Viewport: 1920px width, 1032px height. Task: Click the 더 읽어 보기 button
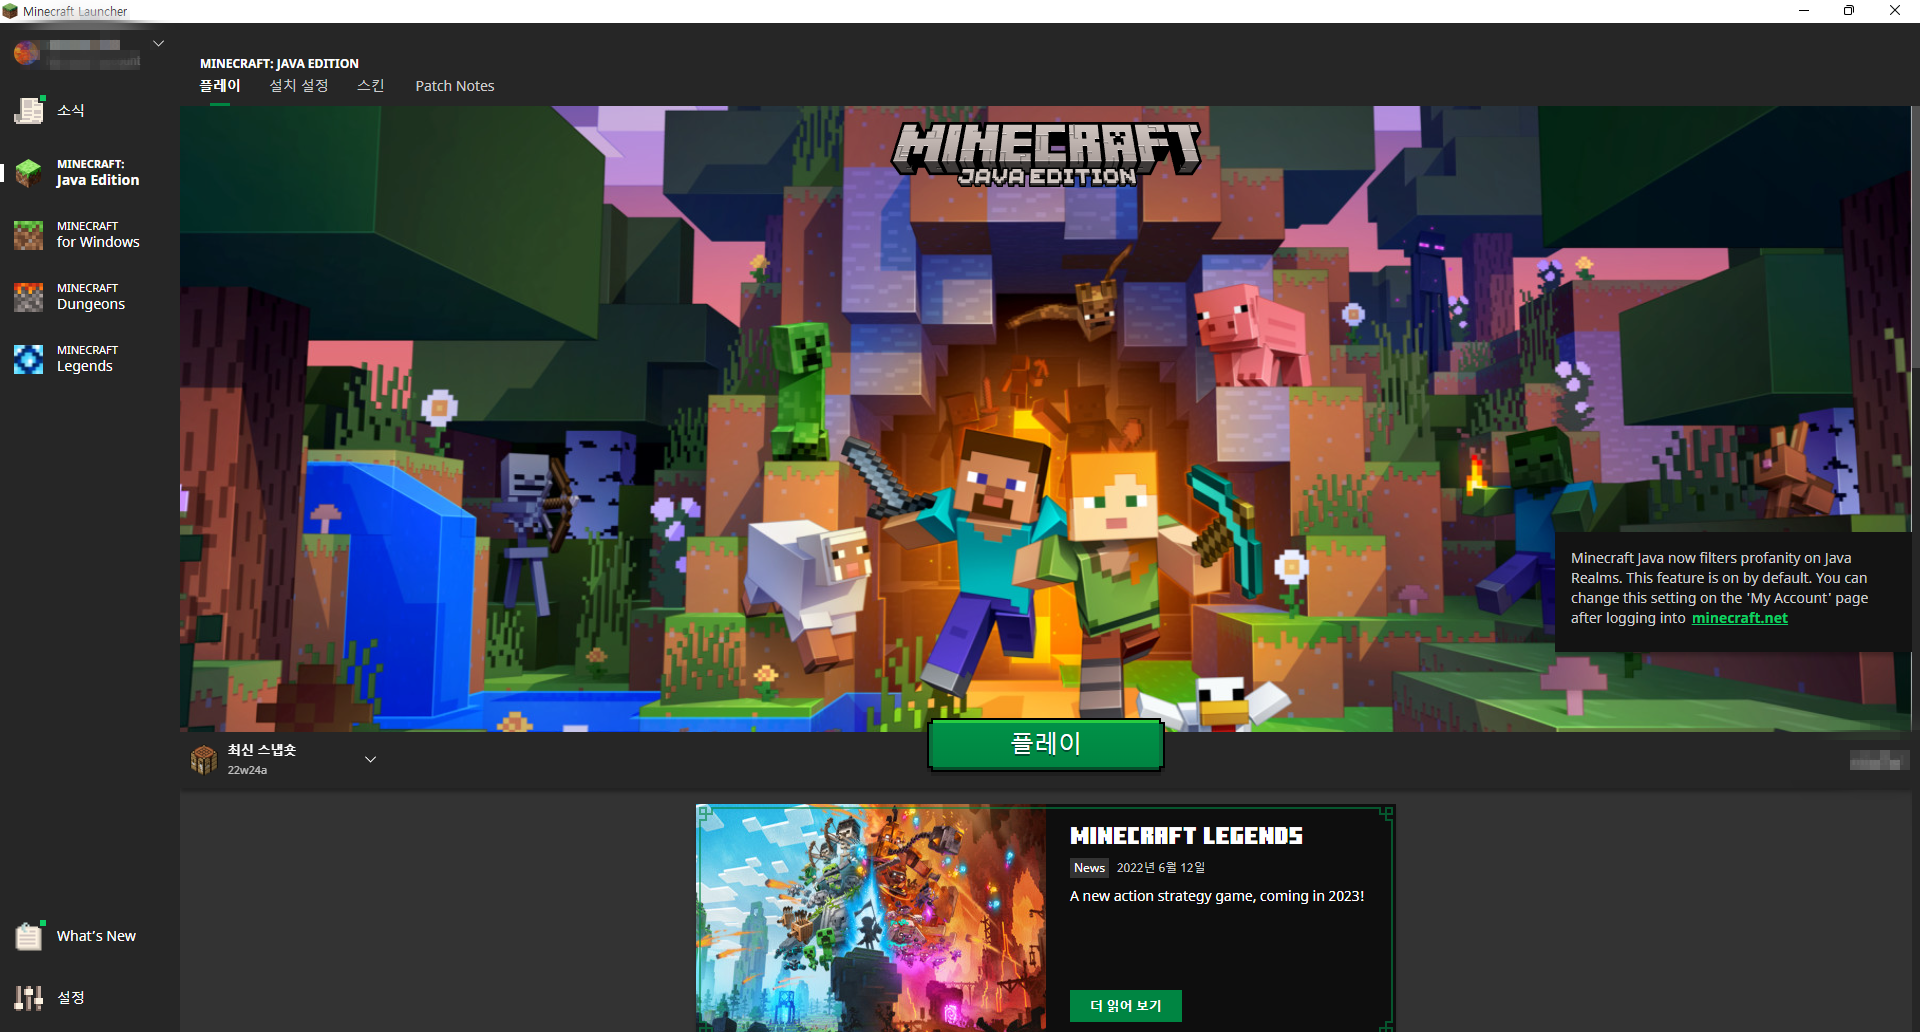tap(1126, 1006)
